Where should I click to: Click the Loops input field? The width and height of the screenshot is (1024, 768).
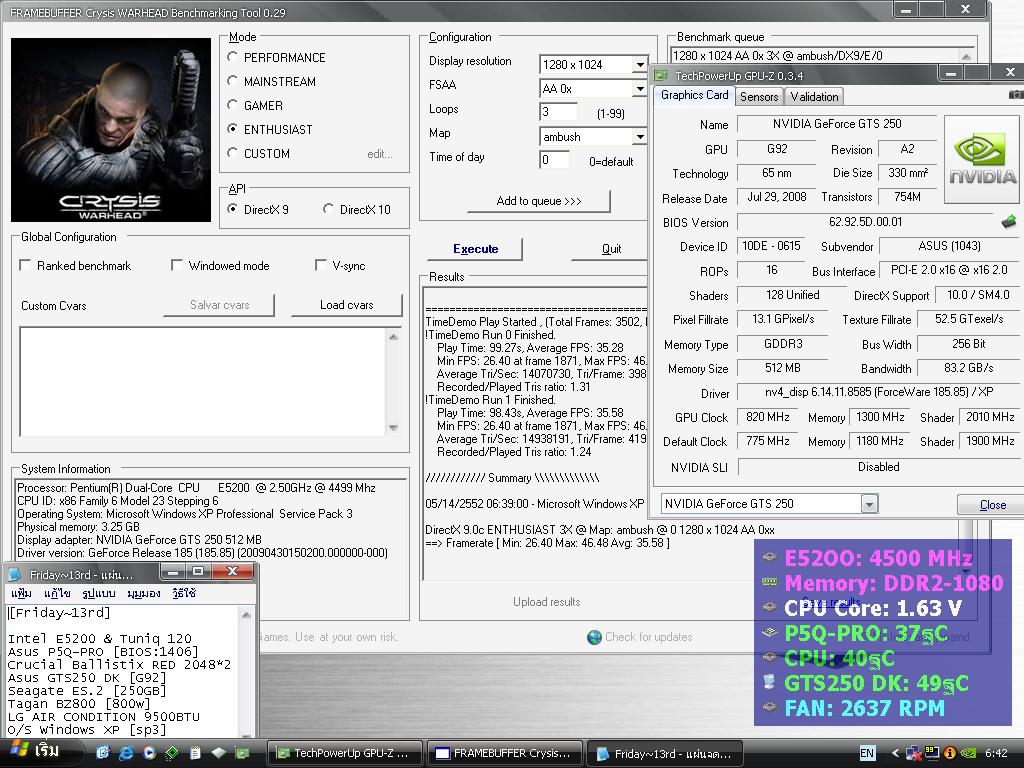click(558, 112)
